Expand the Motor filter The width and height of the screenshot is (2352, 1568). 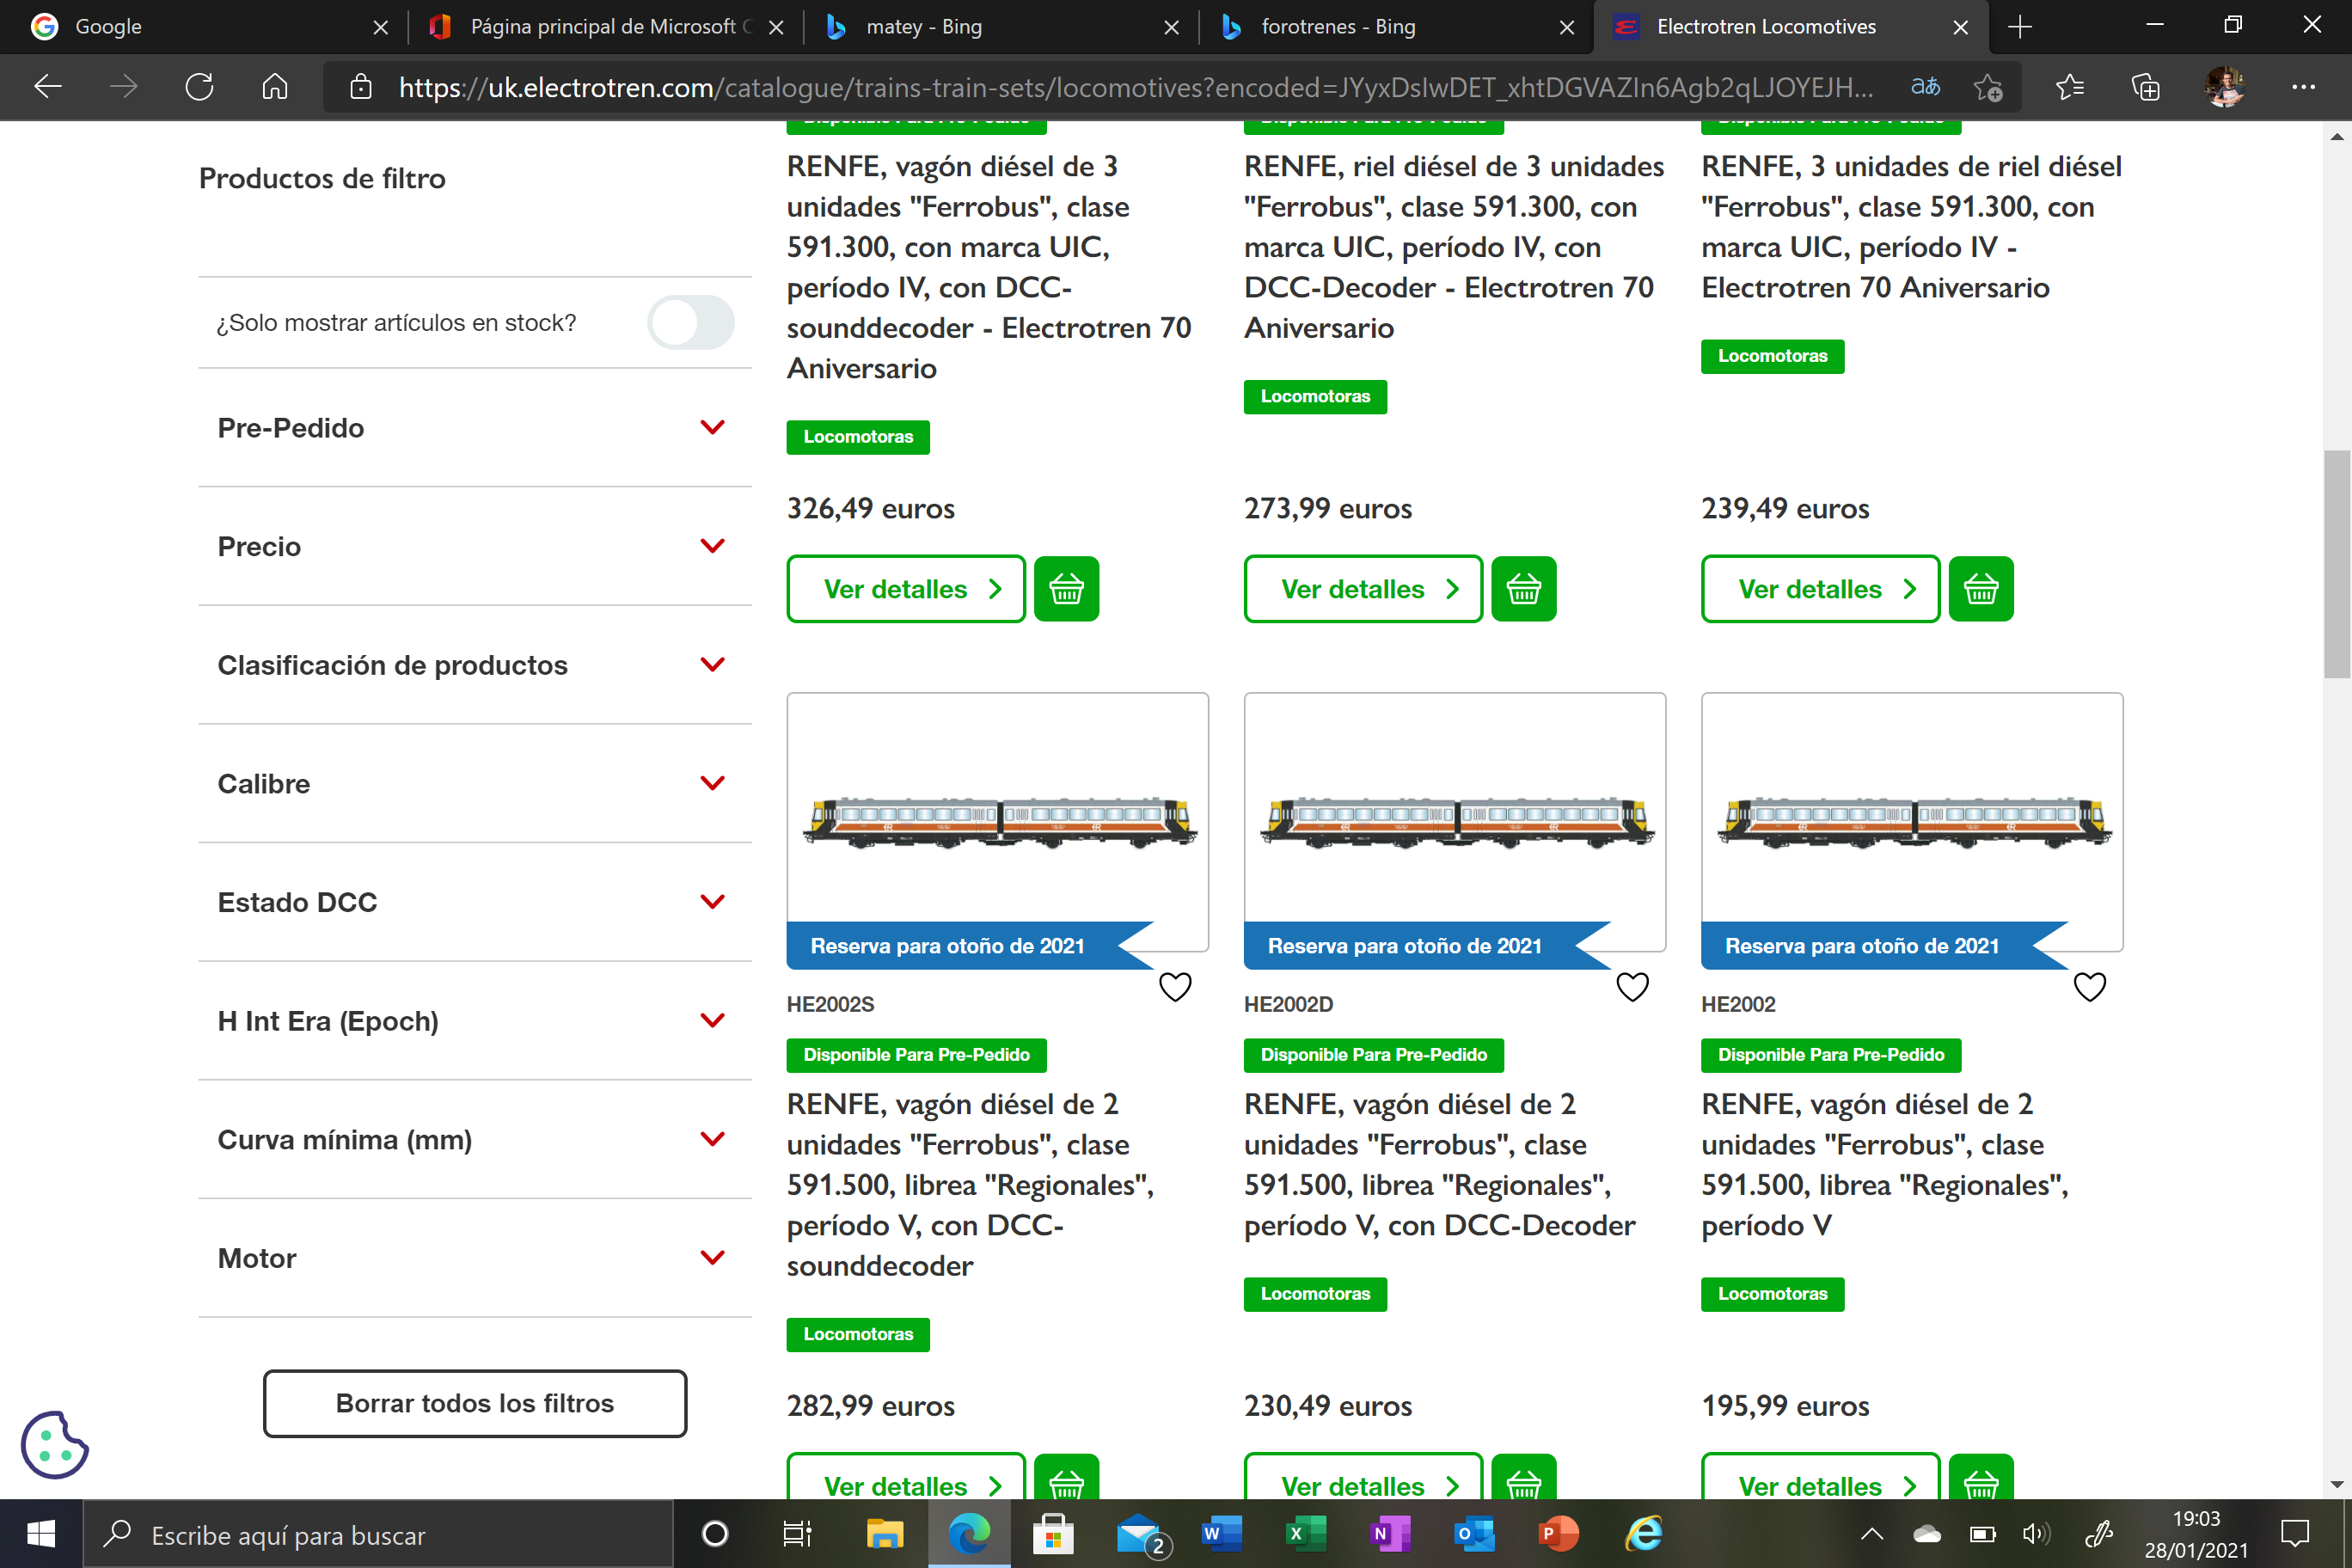coord(475,1258)
